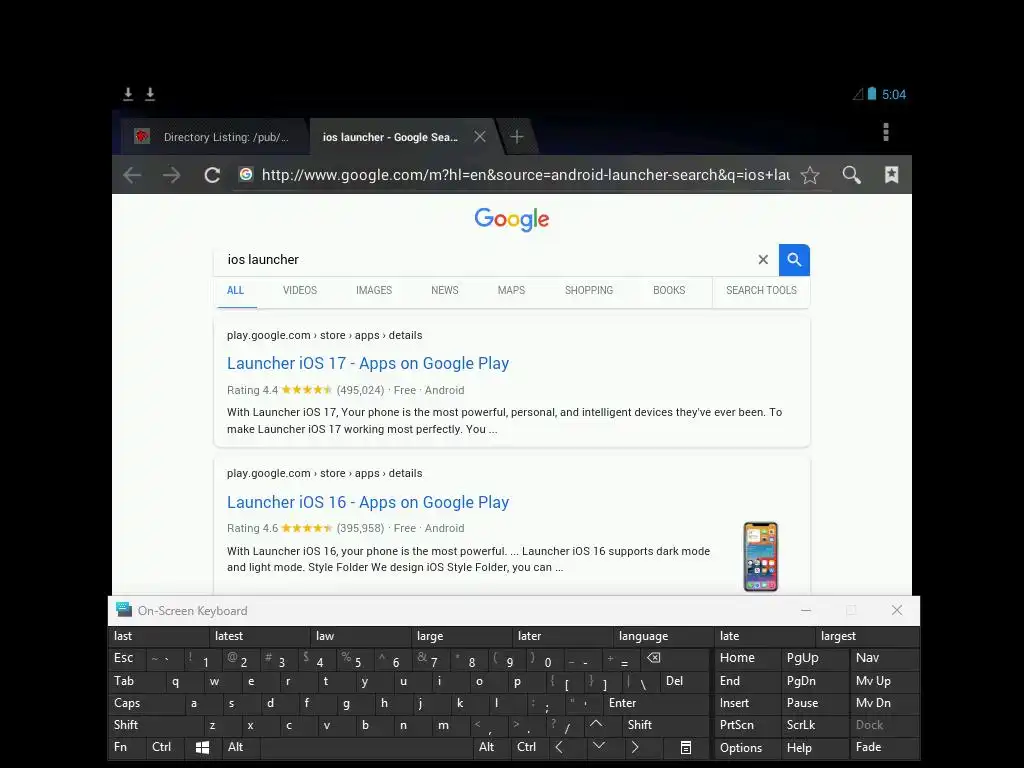
Task: Clear the Google search box text
Action: 763,260
